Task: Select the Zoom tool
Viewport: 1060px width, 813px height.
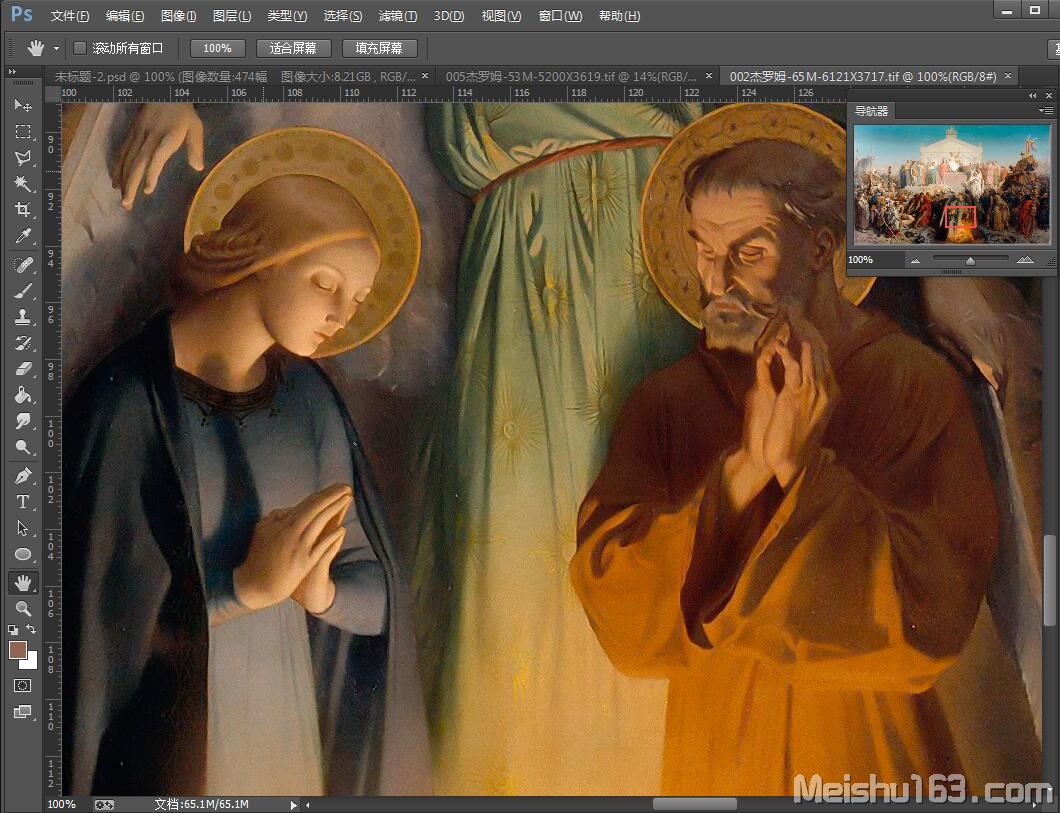Action: coord(22,608)
